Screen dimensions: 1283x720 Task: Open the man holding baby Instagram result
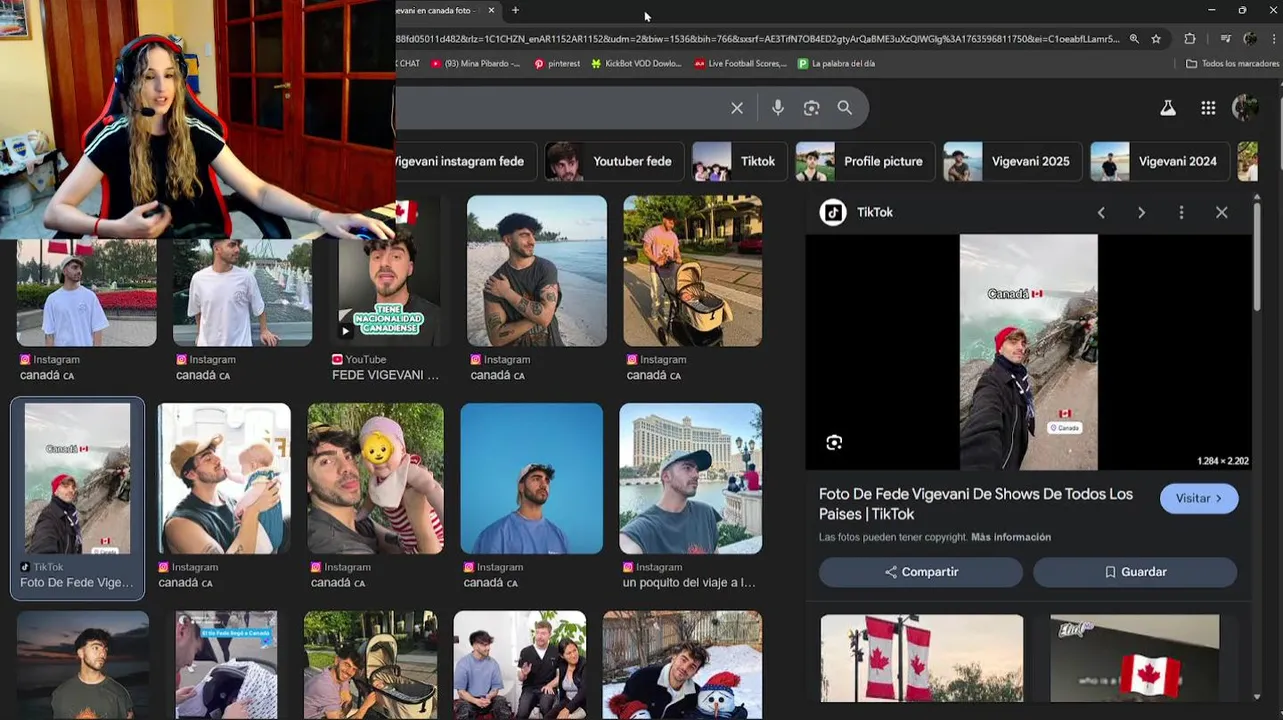point(224,479)
